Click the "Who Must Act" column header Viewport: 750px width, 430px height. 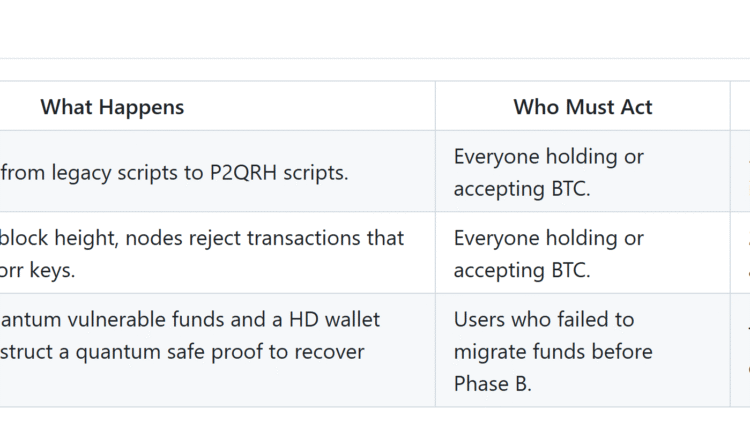pyautogui.click(x=582, y=107)
